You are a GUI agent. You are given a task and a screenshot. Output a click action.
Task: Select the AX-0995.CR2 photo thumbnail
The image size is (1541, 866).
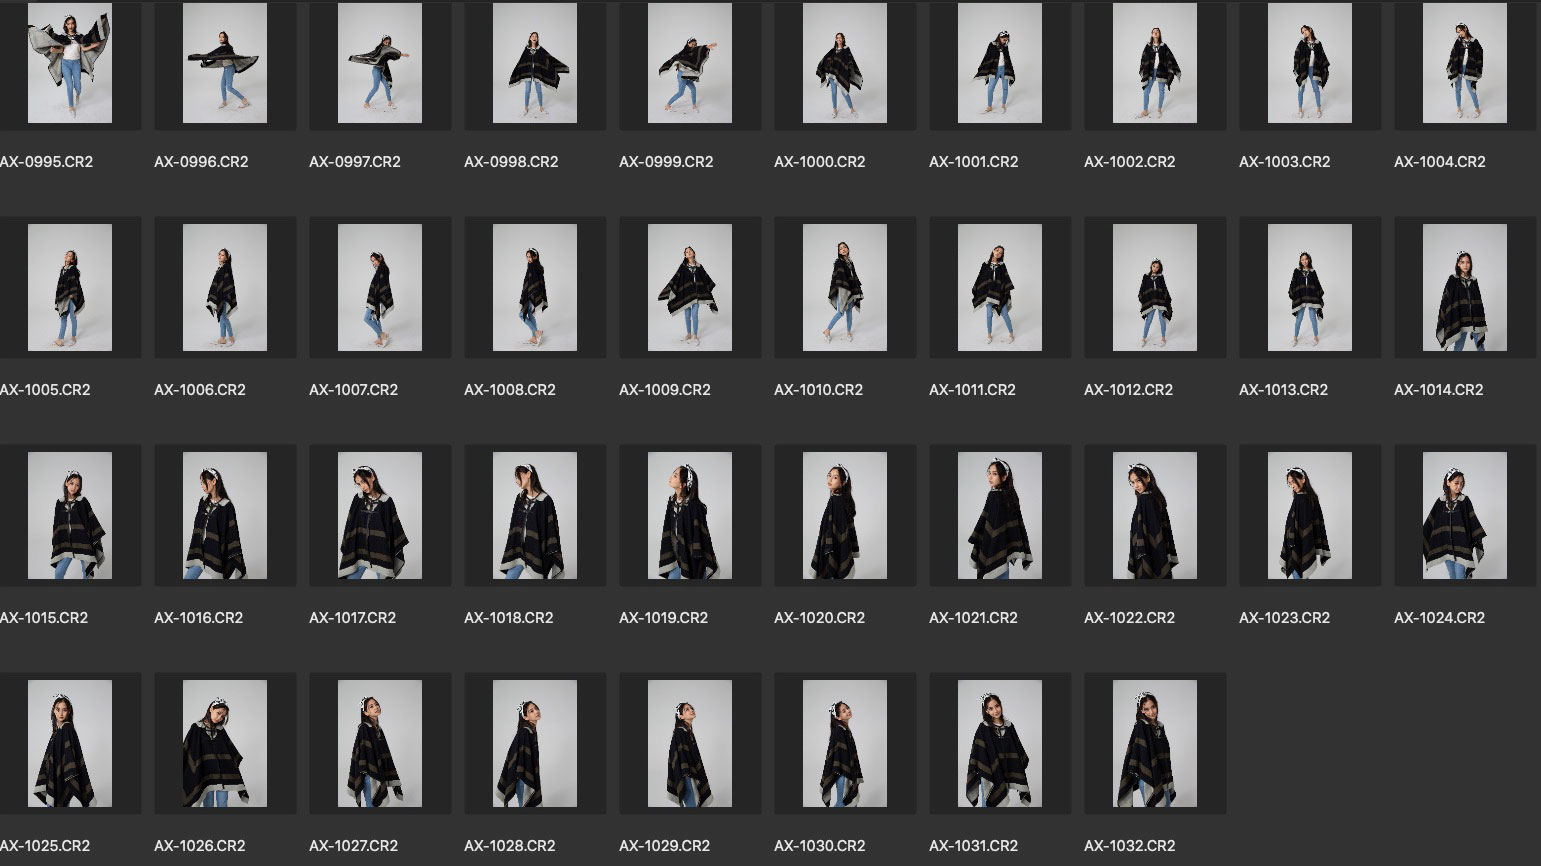pos(69,63)
